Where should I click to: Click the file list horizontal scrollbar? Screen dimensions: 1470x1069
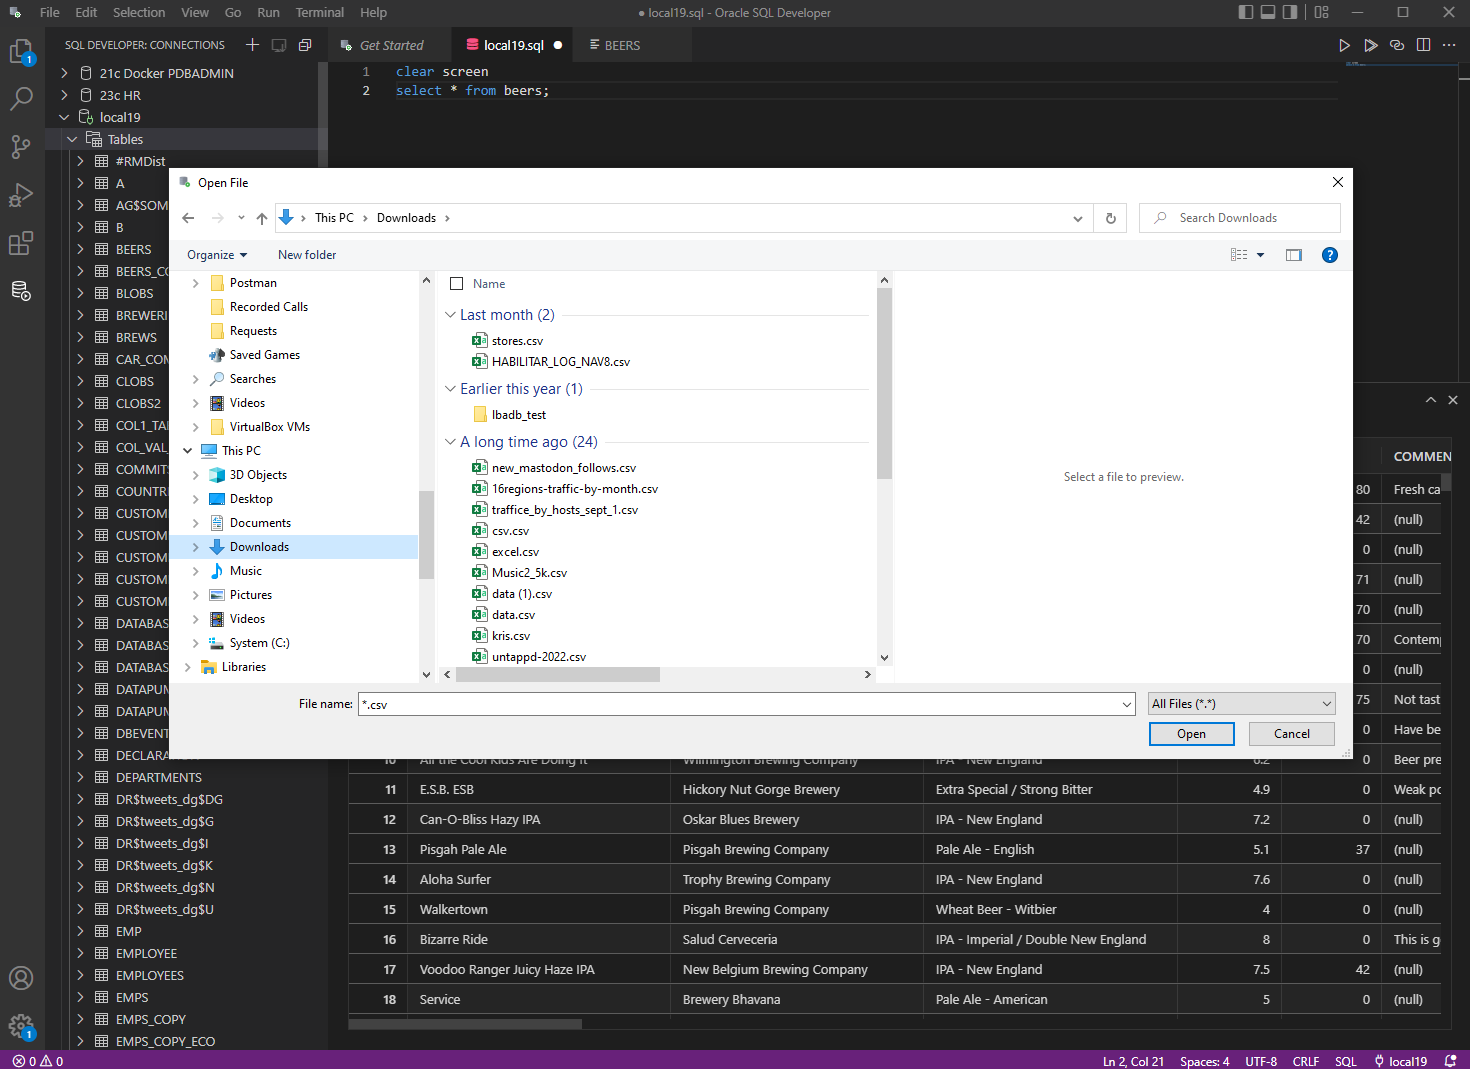558,675
